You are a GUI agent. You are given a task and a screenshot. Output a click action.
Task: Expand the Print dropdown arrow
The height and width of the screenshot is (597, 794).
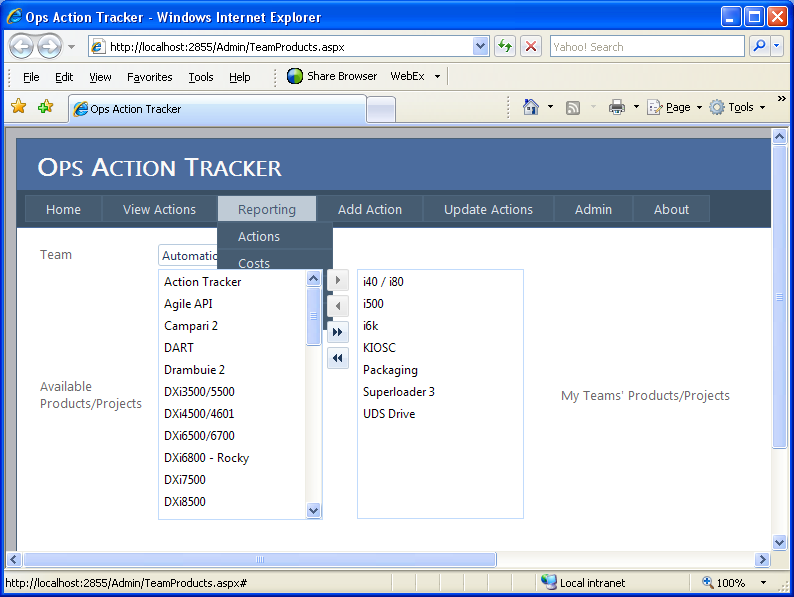(636, 107)
